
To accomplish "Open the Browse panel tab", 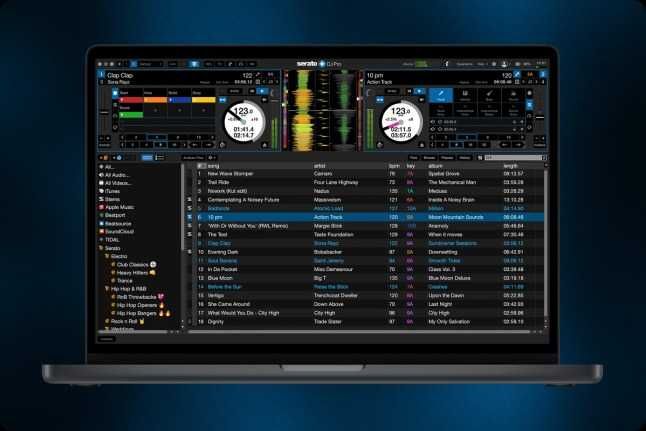I will click(x=429, y=158).
